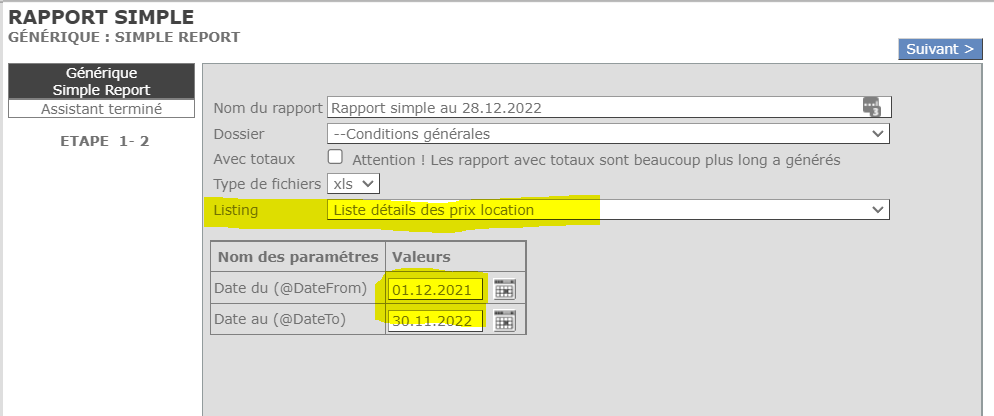The width and height of the screenshot is (994, 416).
Task: Click the Nom des paramètres column header
Action: [298, 257]
